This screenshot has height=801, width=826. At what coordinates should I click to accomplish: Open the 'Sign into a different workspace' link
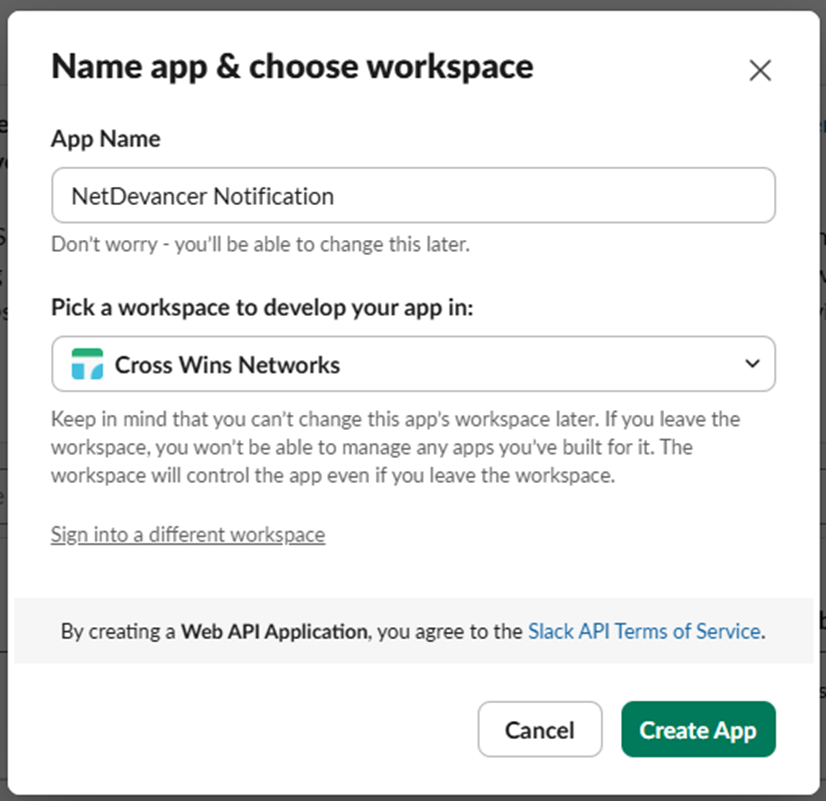(188, 535)
